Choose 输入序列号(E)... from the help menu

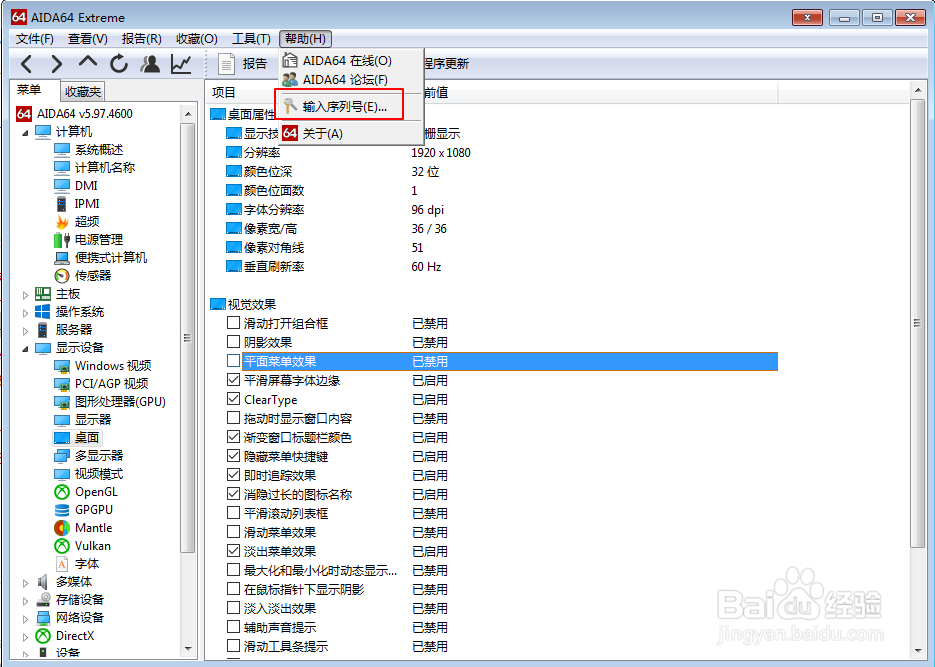[351, 107]
